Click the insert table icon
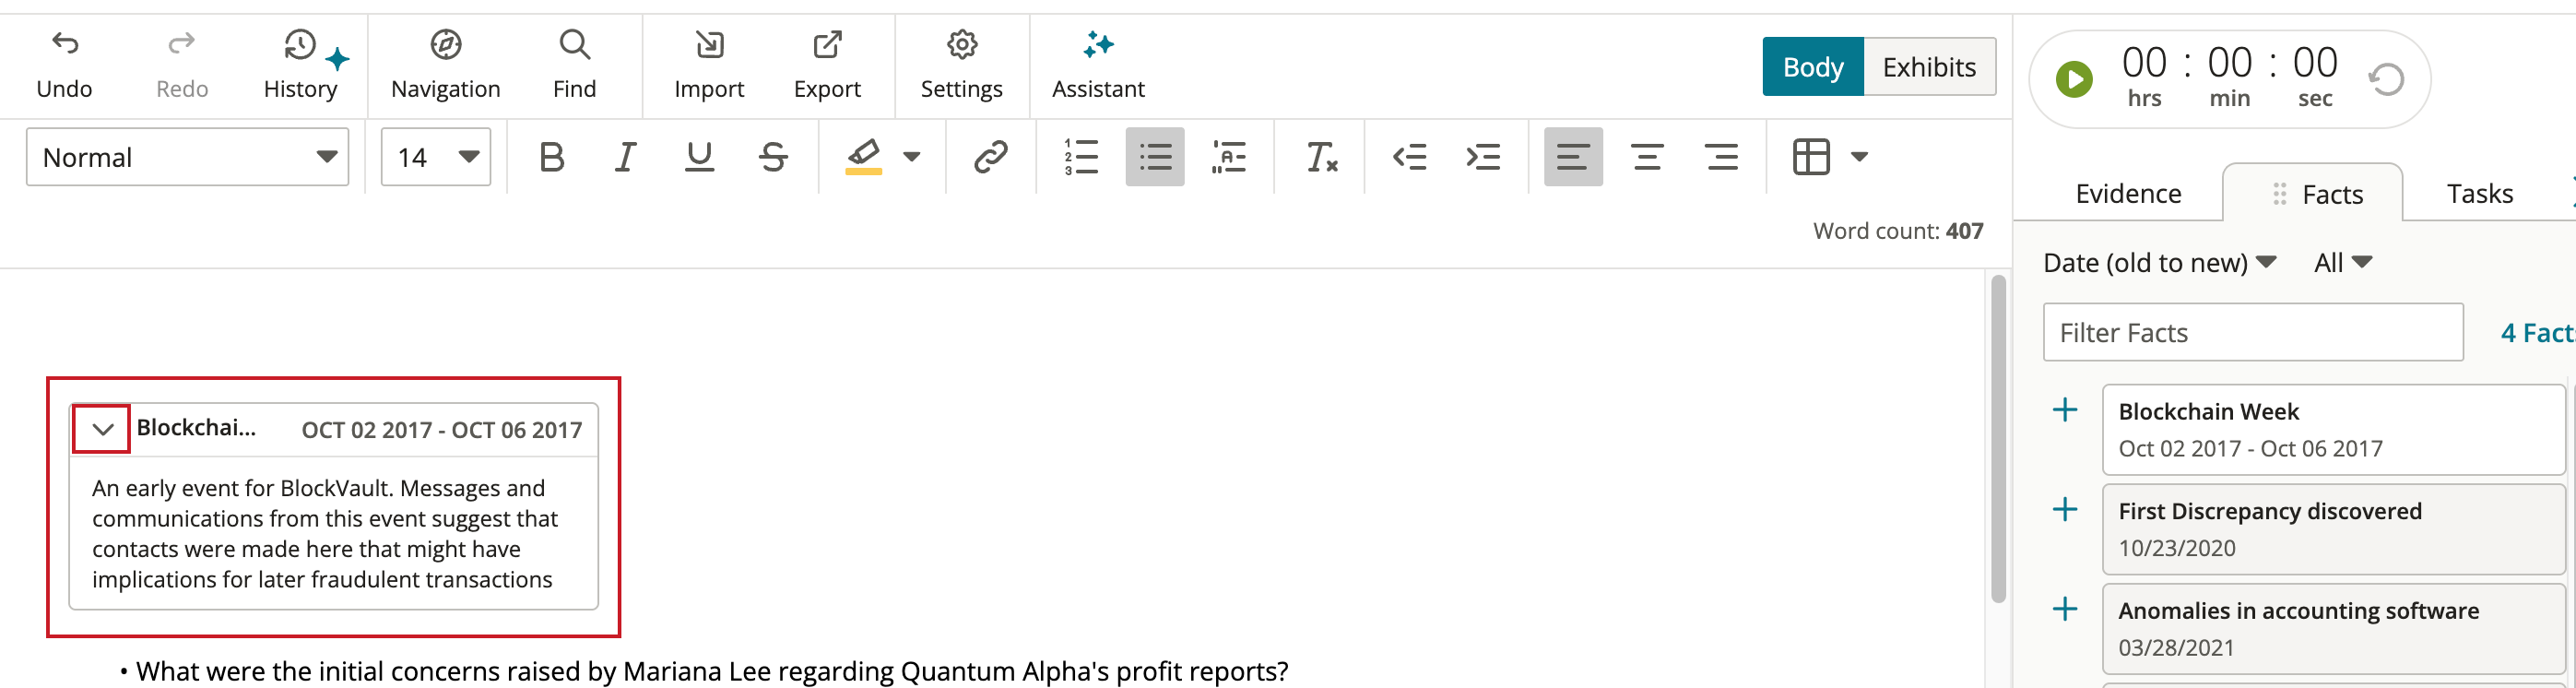2576x688 pixels. (x=1811, y=157)
